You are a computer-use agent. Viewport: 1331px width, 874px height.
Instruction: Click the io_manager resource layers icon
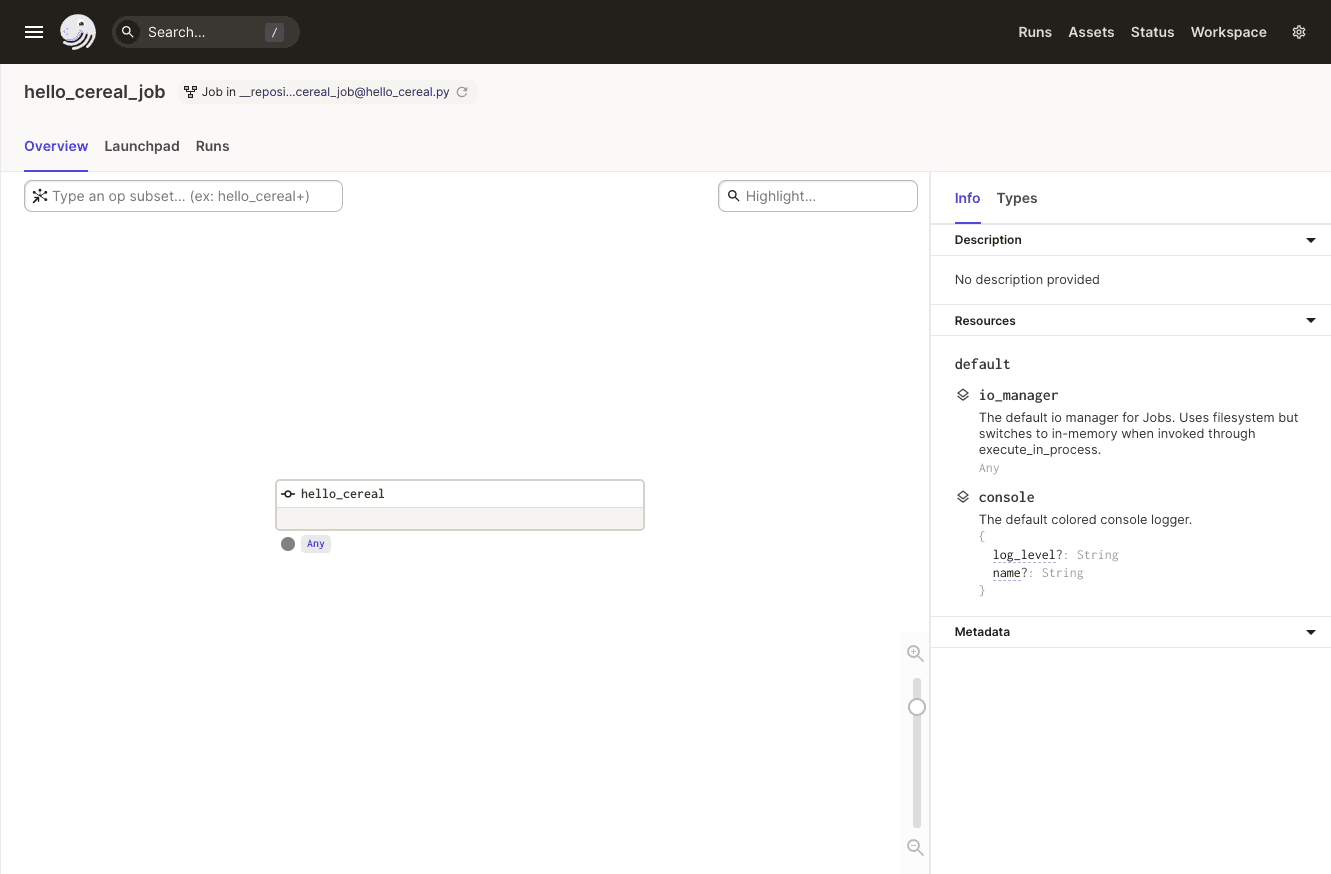tap(963, 395)
